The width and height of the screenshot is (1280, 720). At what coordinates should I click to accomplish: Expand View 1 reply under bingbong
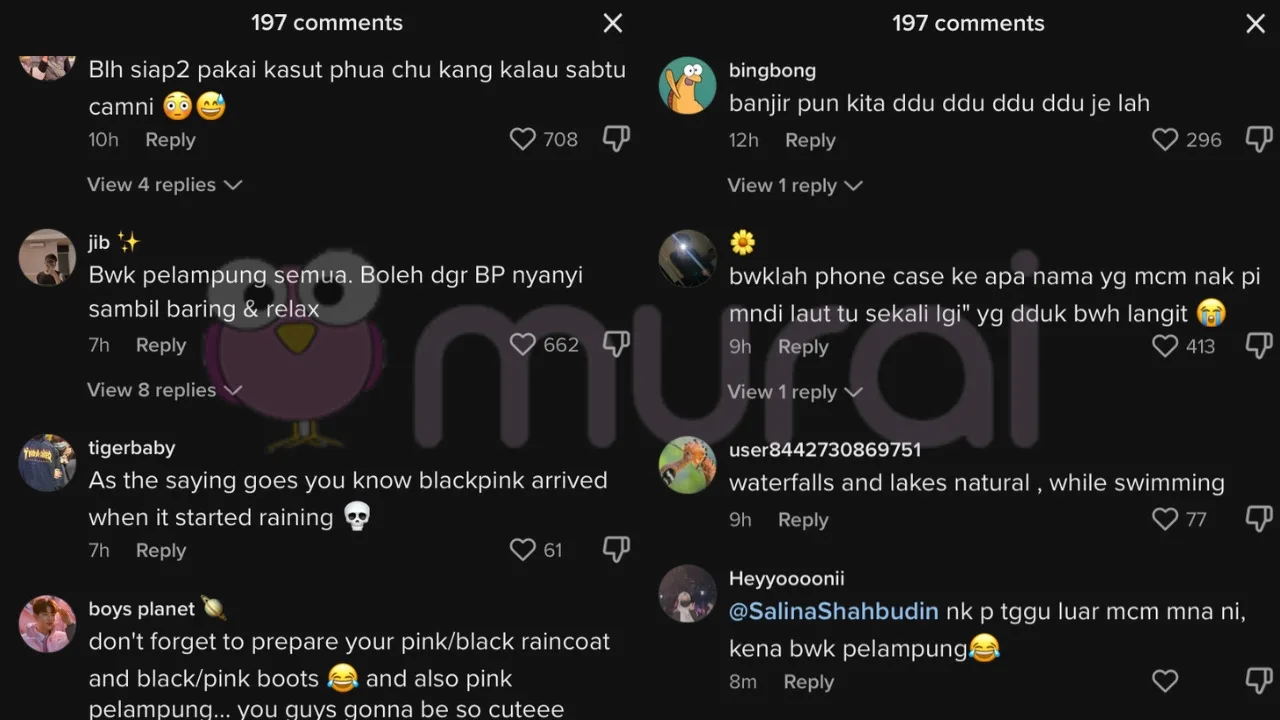coord(795,186)
